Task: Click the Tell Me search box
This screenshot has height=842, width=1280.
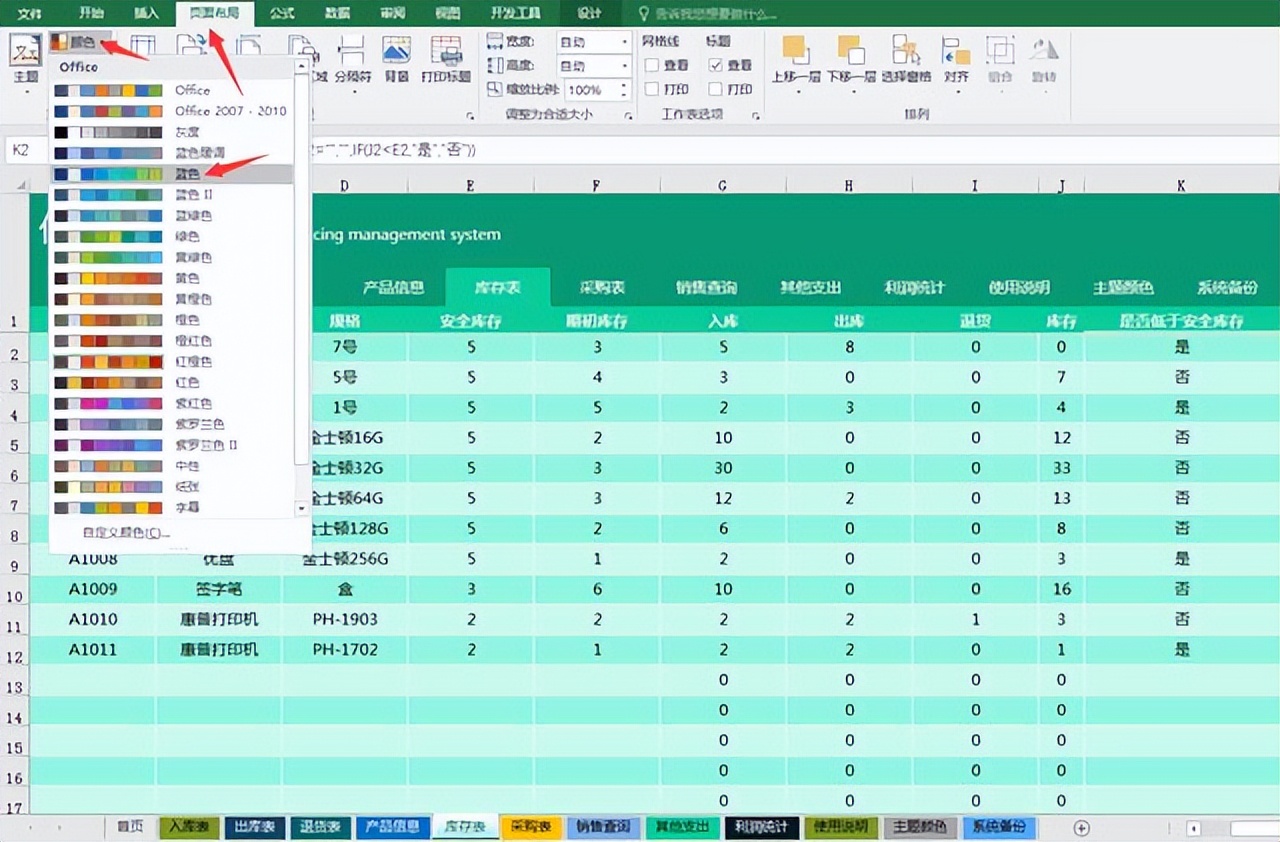Action: tap(717, 13)
